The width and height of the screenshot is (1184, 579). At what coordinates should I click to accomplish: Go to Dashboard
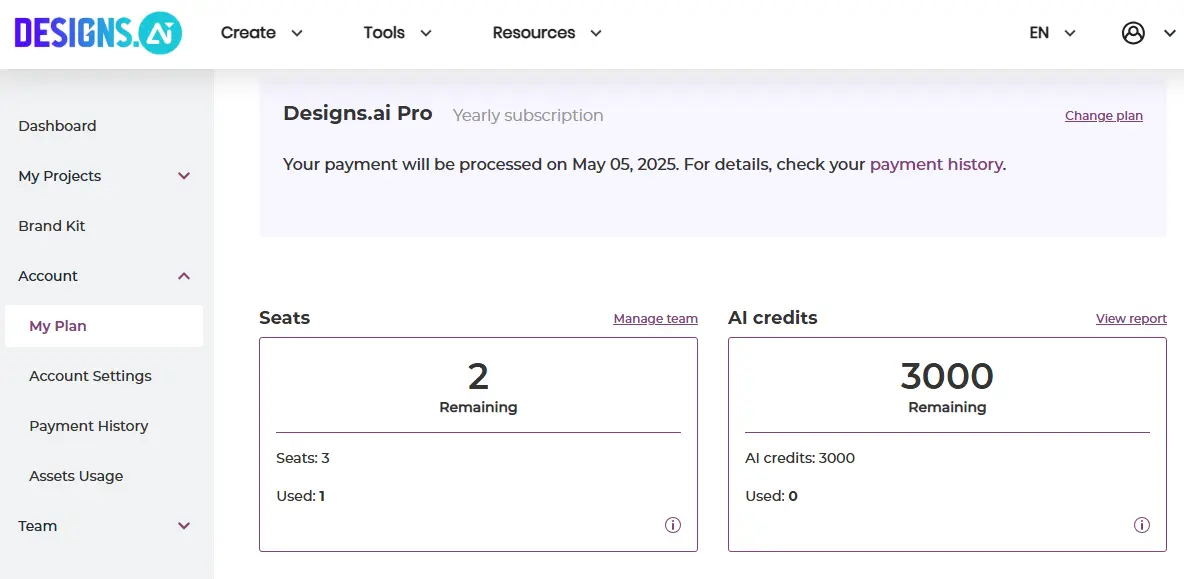57,126
